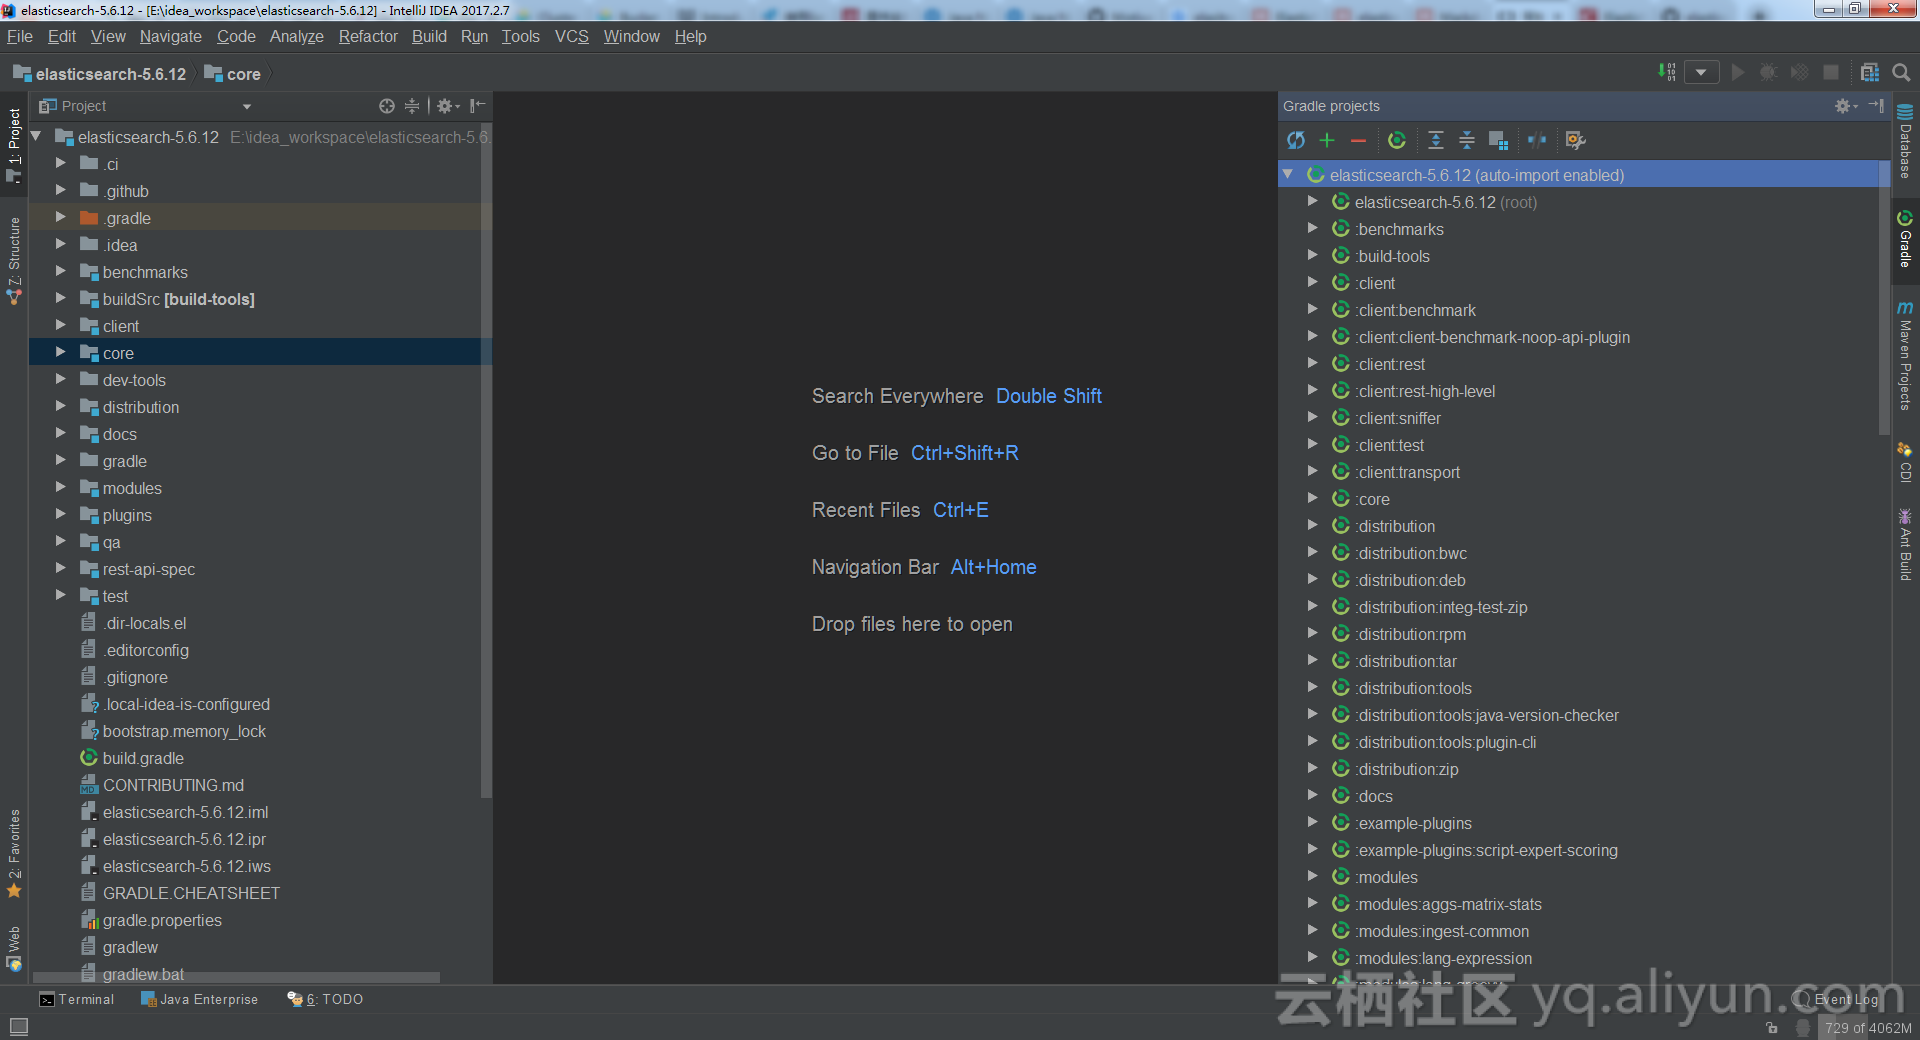Select CONTRIBUTING.md in the Project tree
Image resolution: width=1920 pixels, height=1040 pixels.
click(x=173, y=785)
